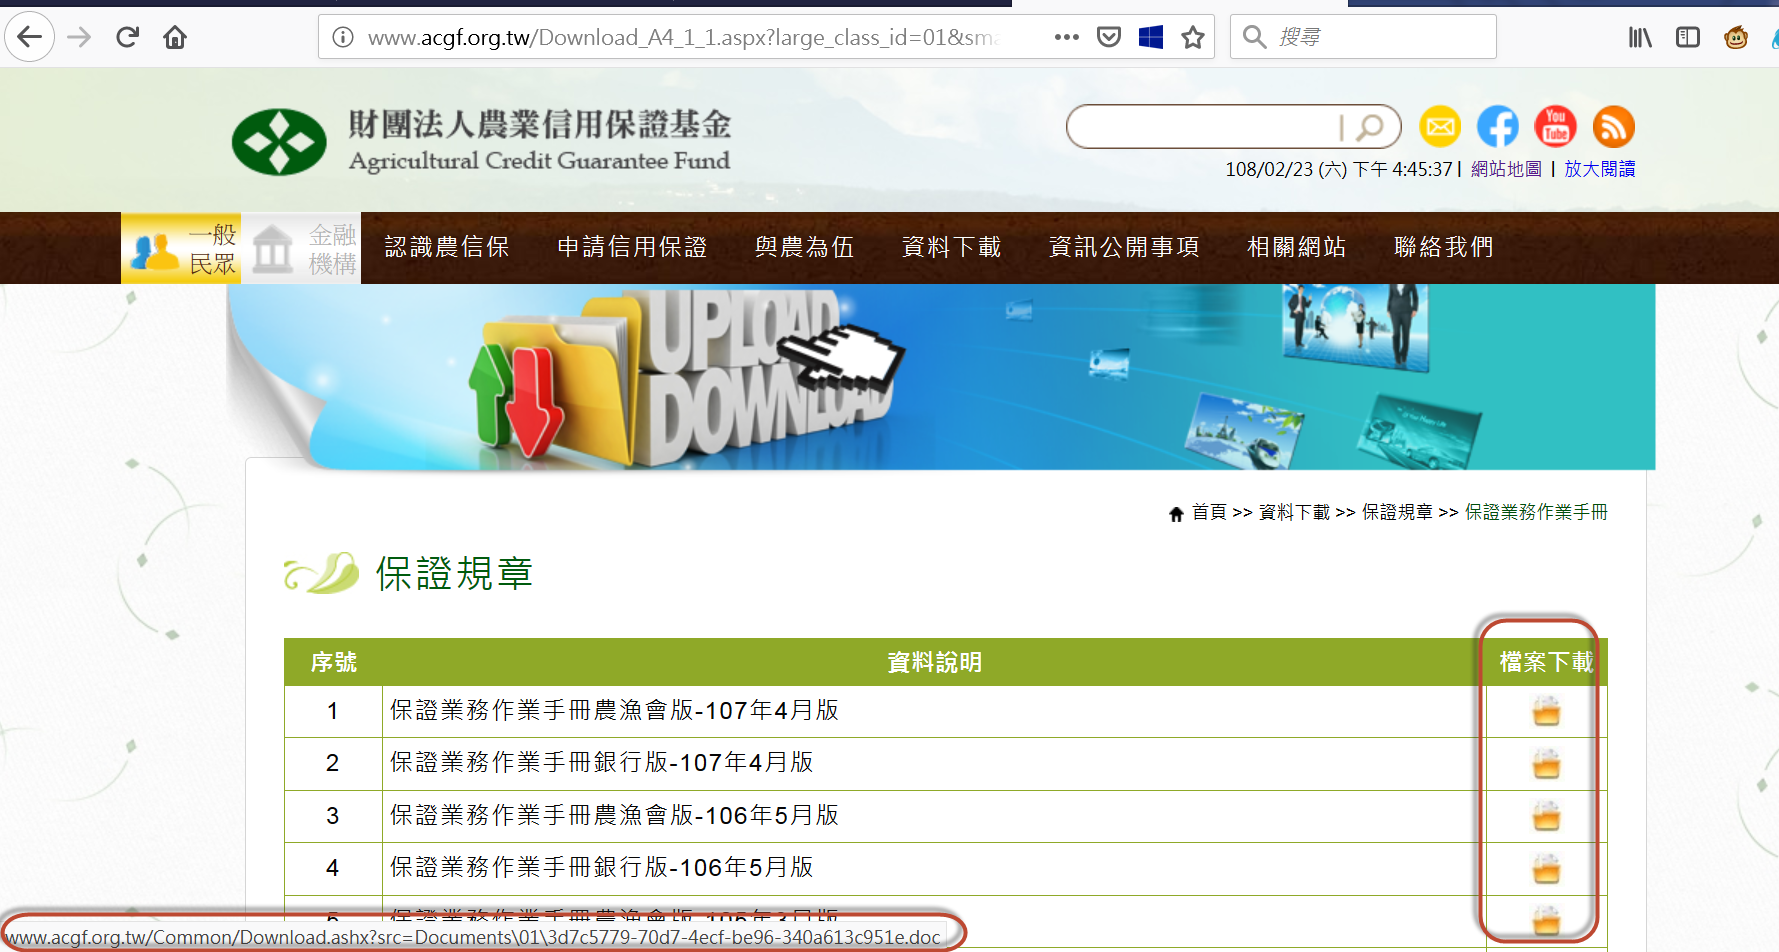Select the 一般民眾 user tab
The image size is (1779, 952).
point(181,248)
